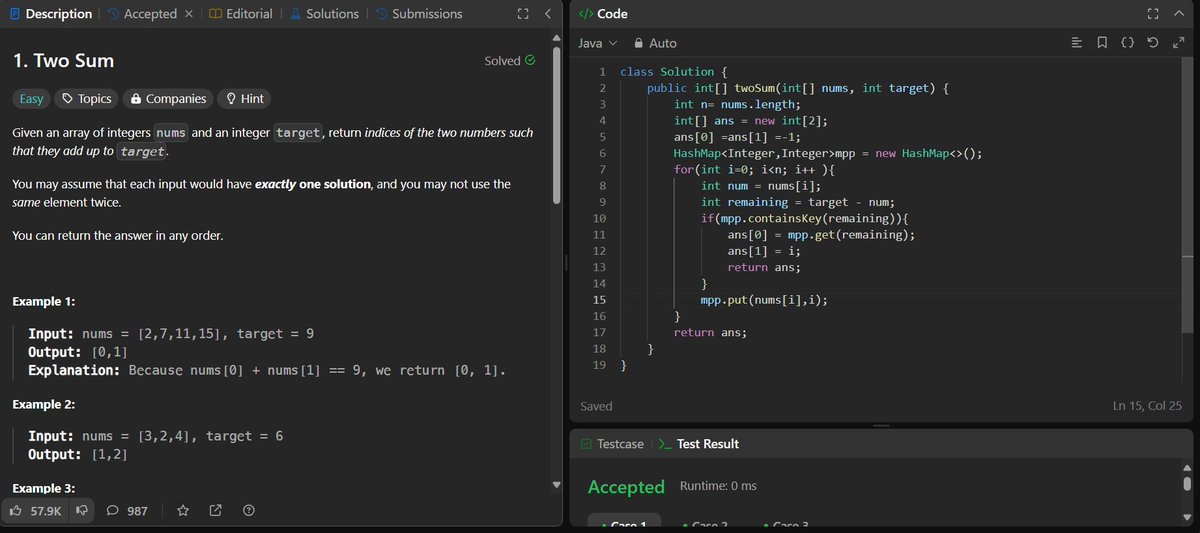Click the 'Runtime: 0 ms' text
This screenshot has width=1200, height=533.
[x=718, y=486]
